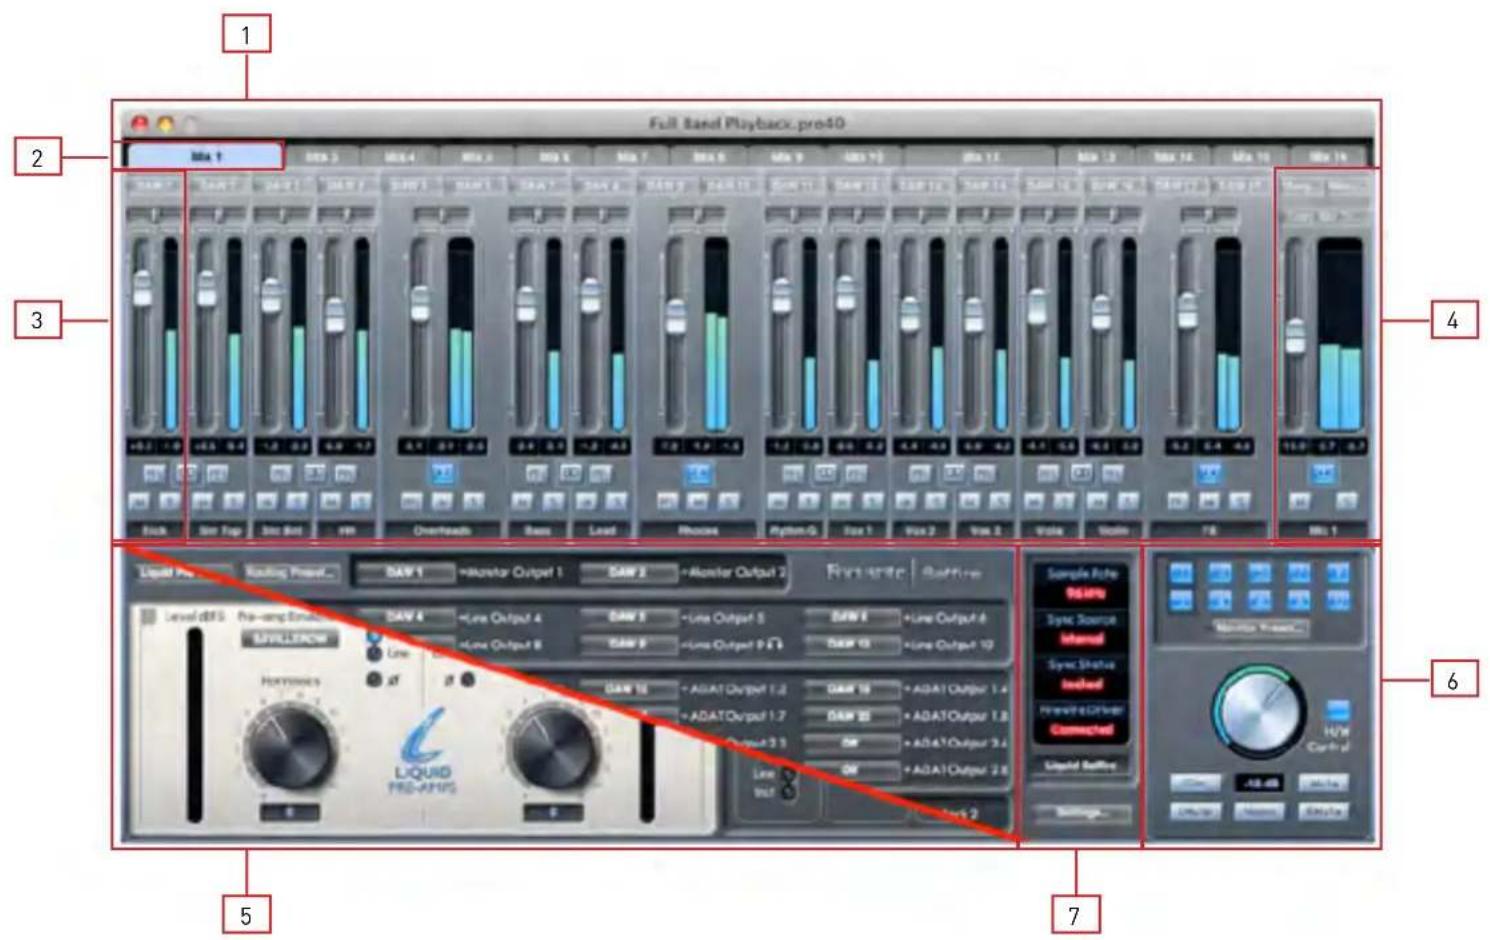
Task: Open the source dropdown for Monitor Output 2
Action: pos(627,573)
